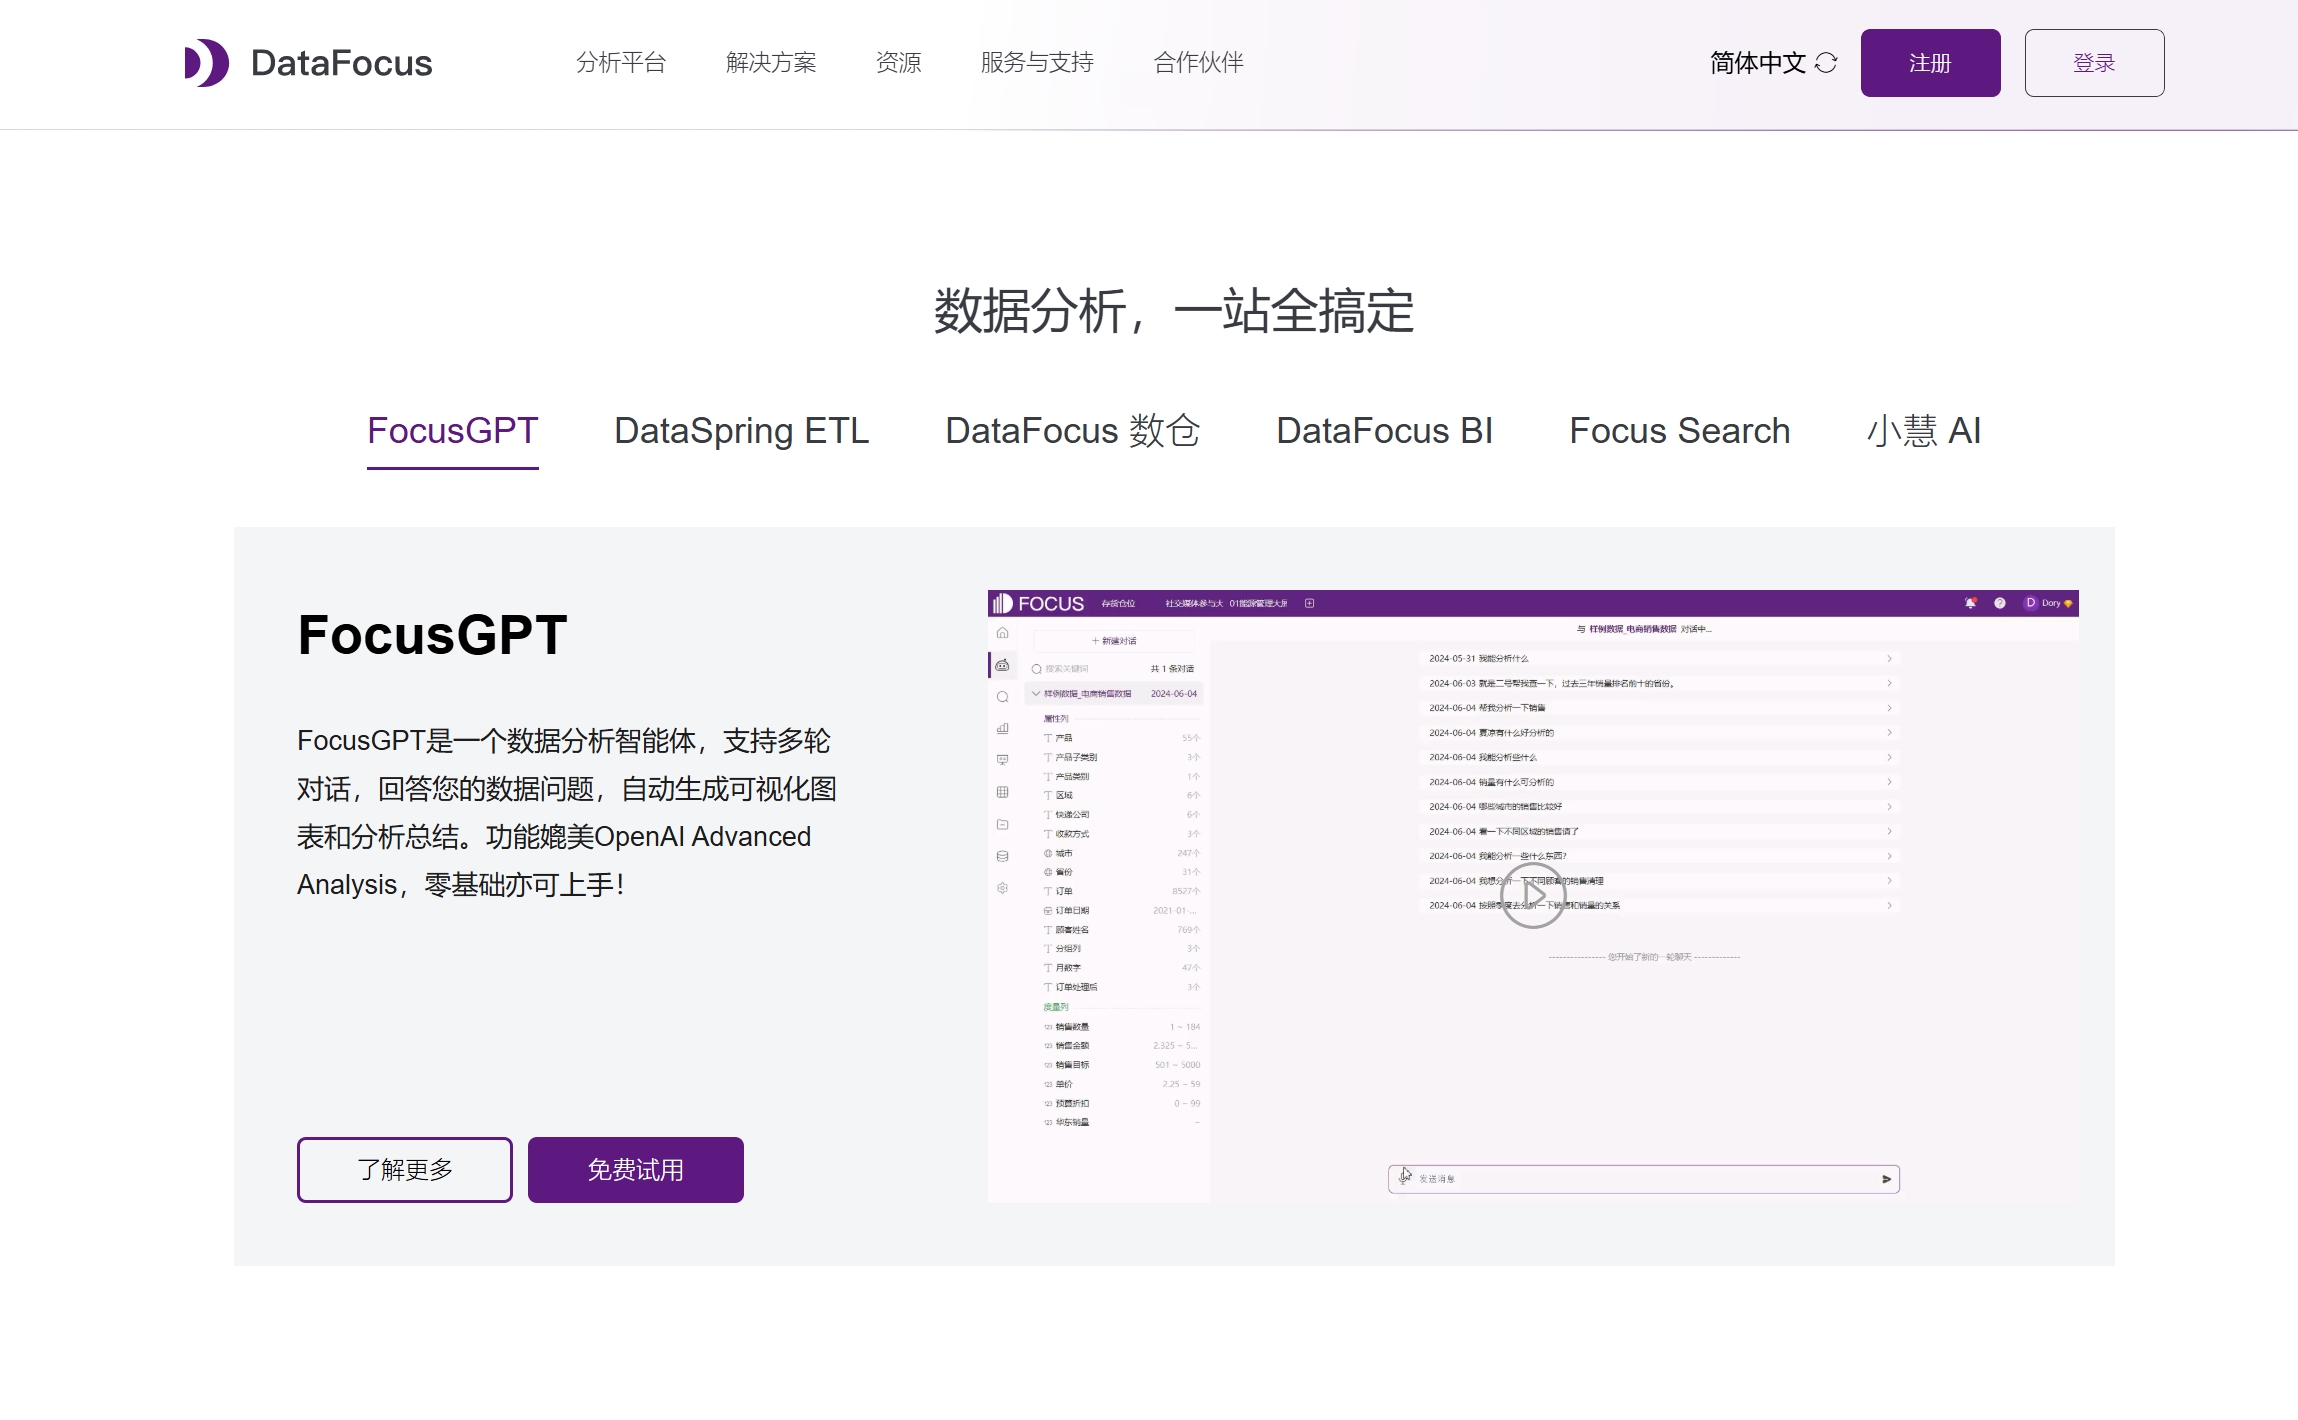Click the 登录 login button
2298x1420 pixels.
point(2094,63)
